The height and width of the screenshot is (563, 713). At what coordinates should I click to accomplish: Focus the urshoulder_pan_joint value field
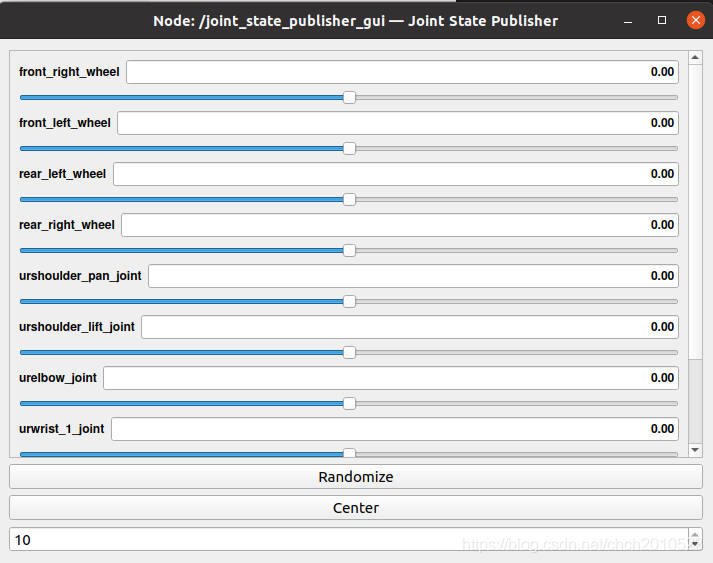pyautogui.click(x=413, y=276)
